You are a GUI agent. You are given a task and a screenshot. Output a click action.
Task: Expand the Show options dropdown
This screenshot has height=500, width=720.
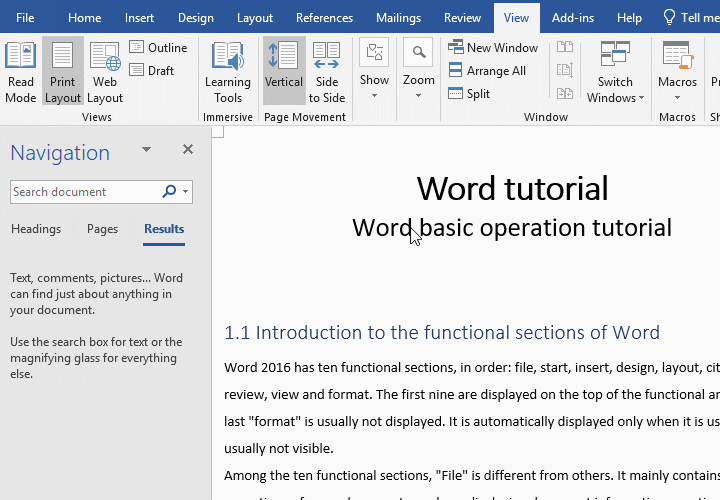(374, 69)
